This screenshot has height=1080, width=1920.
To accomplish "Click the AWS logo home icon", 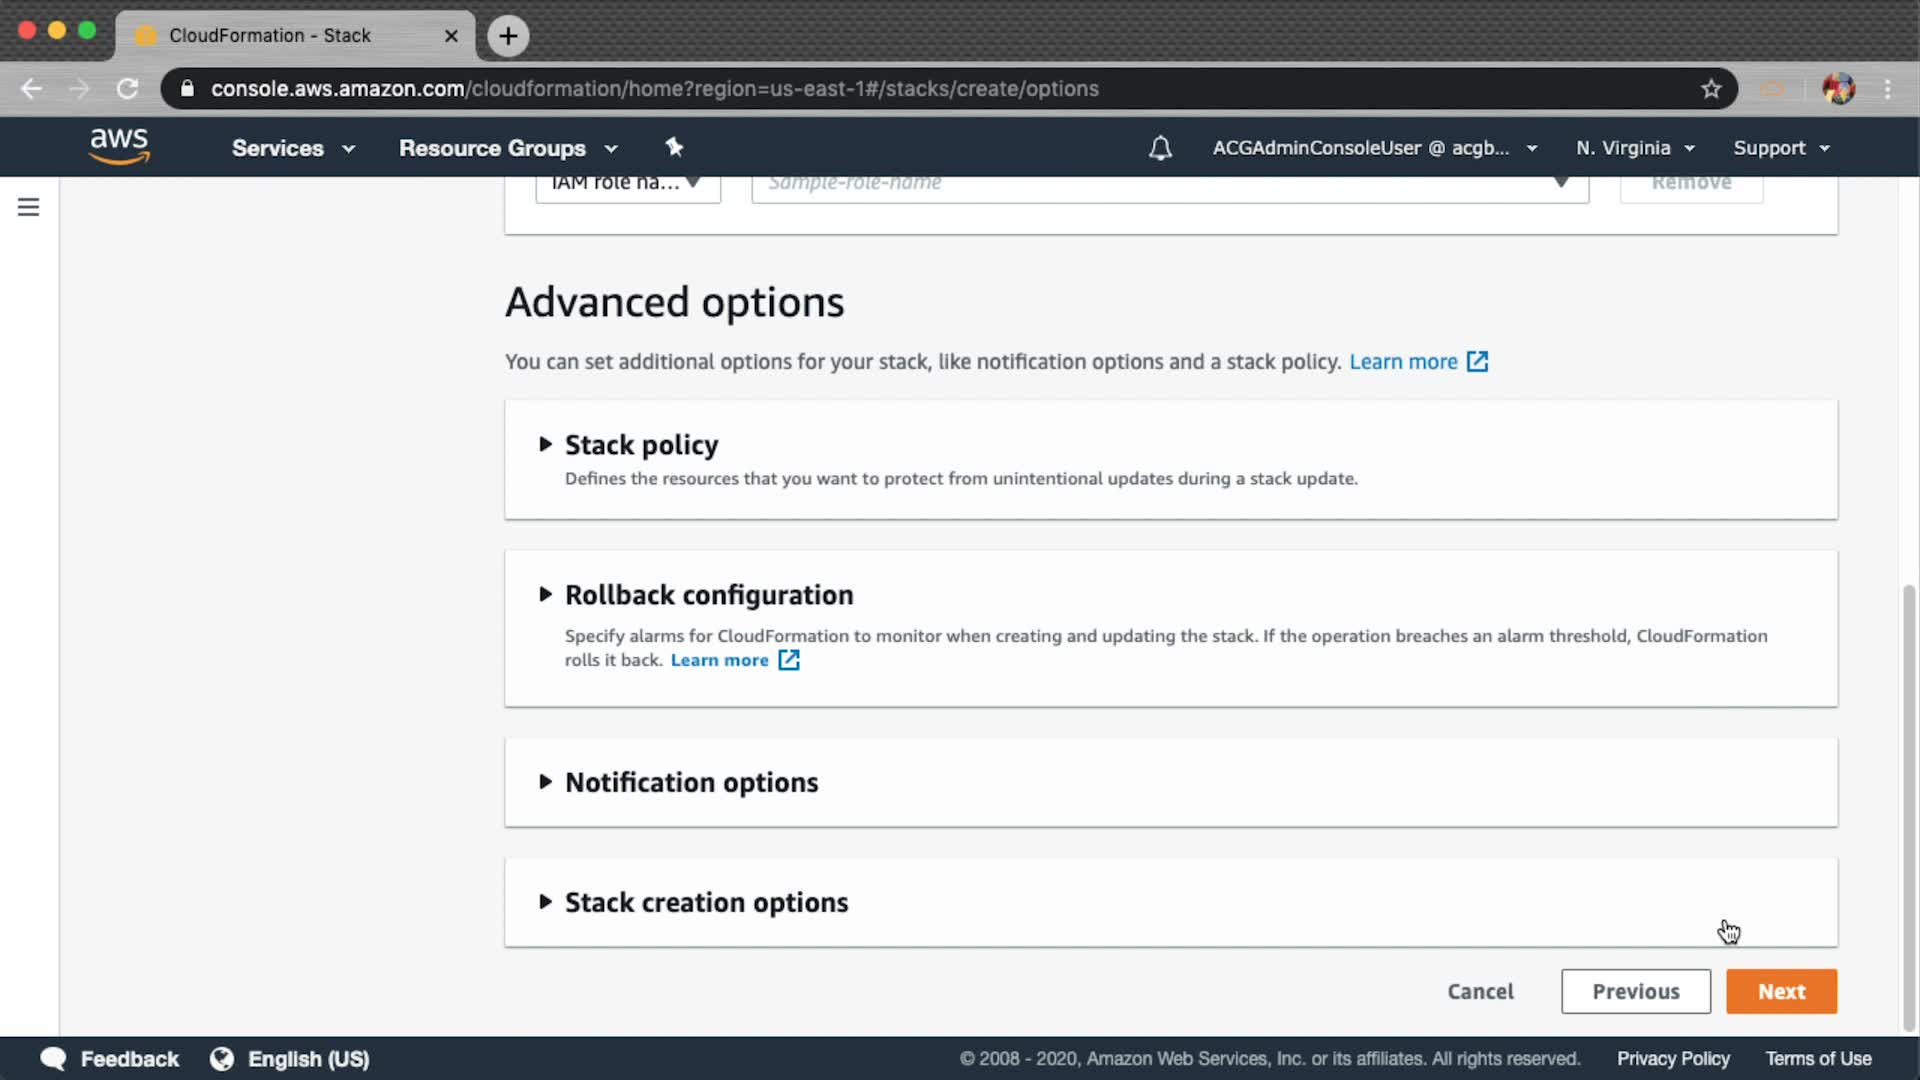I will click(119, 147).
